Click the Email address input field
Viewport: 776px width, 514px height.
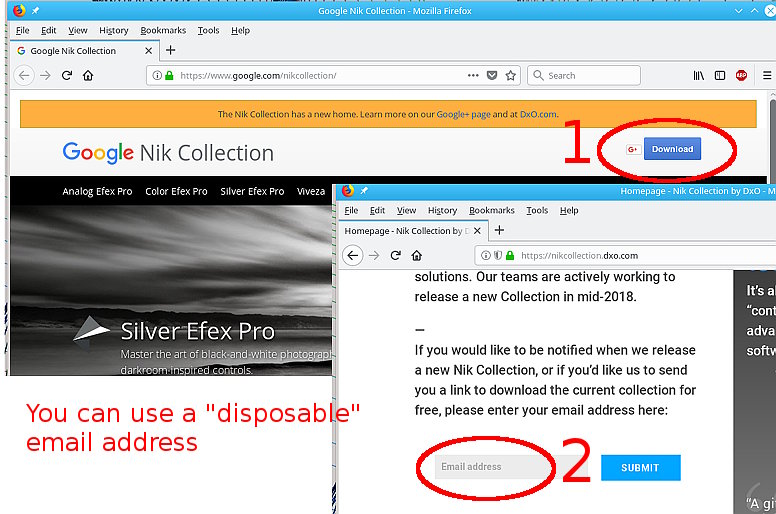(512, 467)
